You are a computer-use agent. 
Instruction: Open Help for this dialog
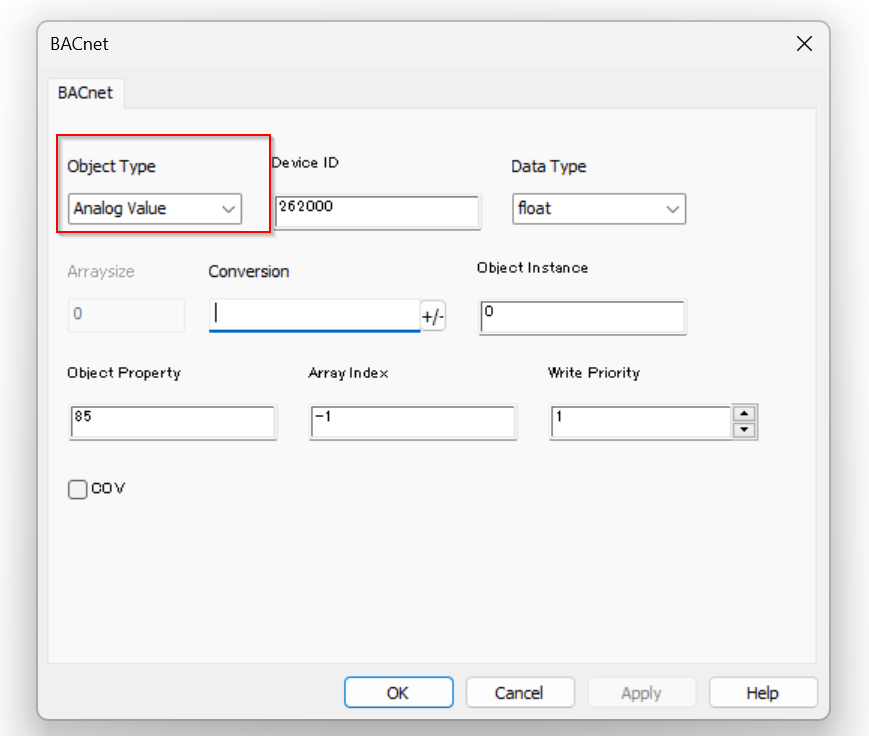pos(763,693)
